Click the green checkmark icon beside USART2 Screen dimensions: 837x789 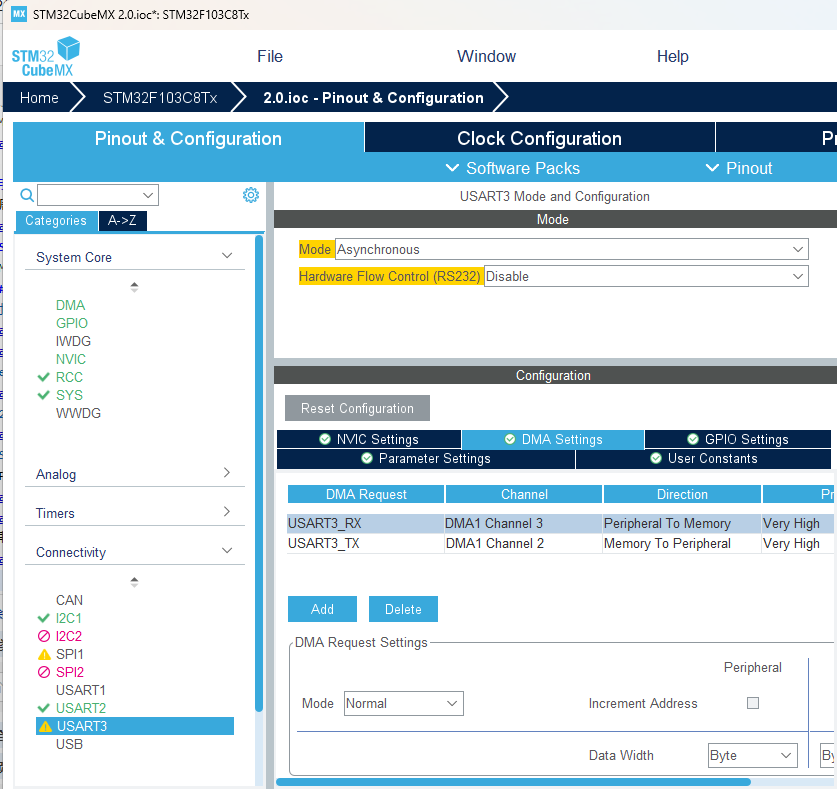tap(43, 708)
